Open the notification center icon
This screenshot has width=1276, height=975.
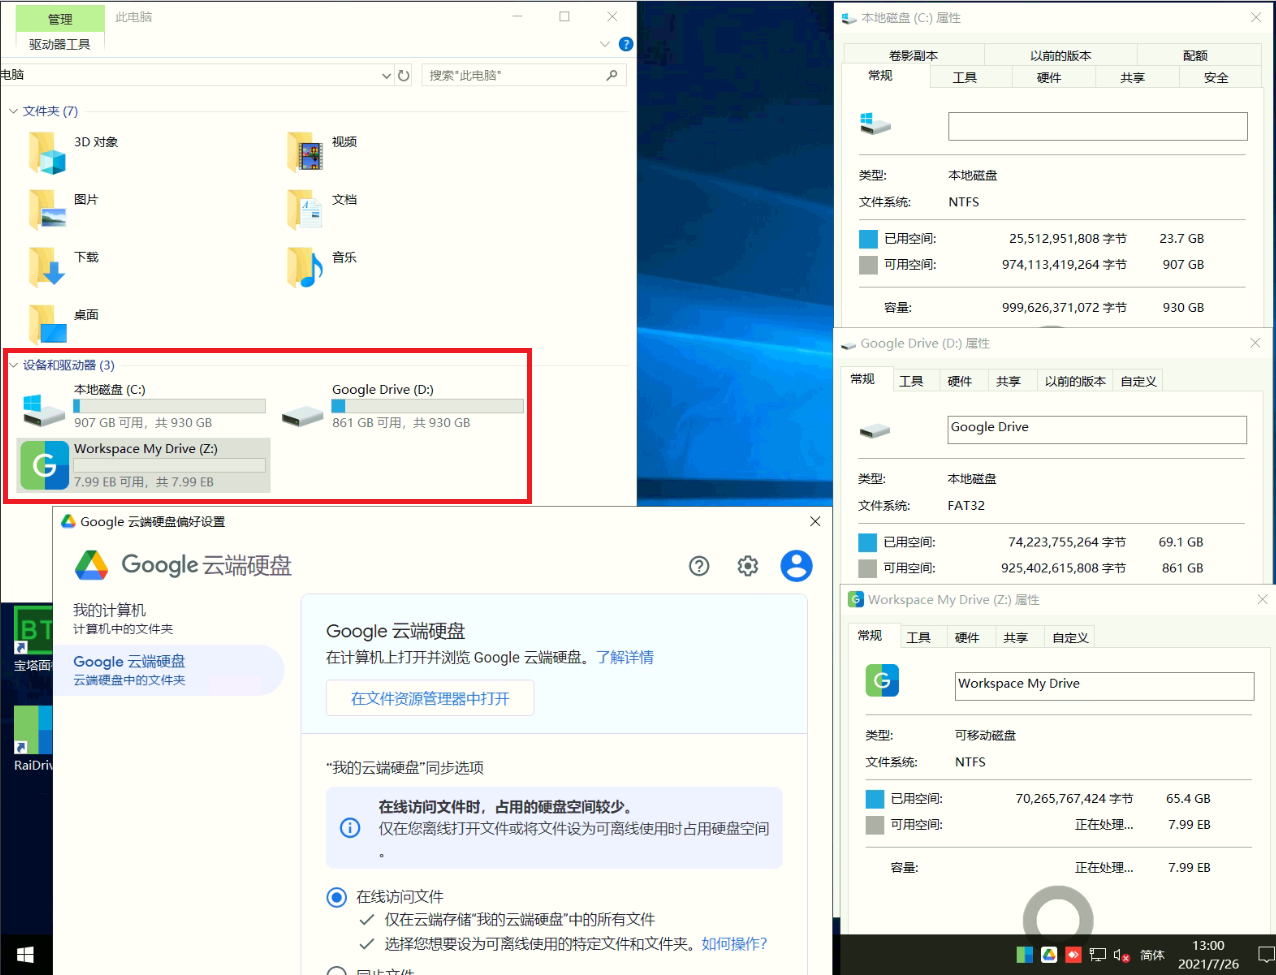[x=1266, y=955]
